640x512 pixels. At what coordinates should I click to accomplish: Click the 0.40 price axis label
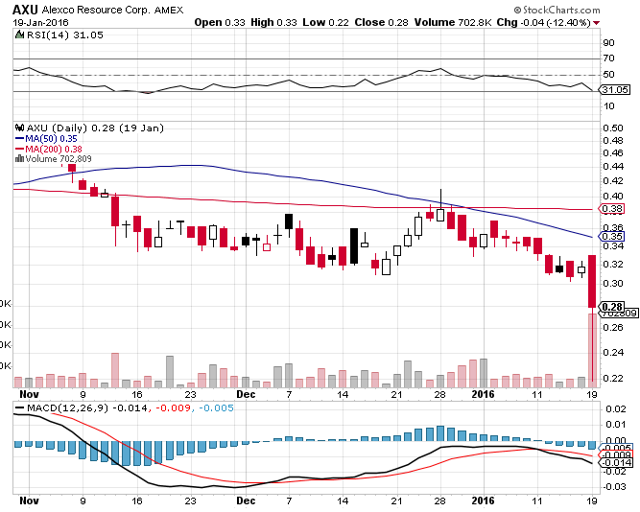point(613,196)
